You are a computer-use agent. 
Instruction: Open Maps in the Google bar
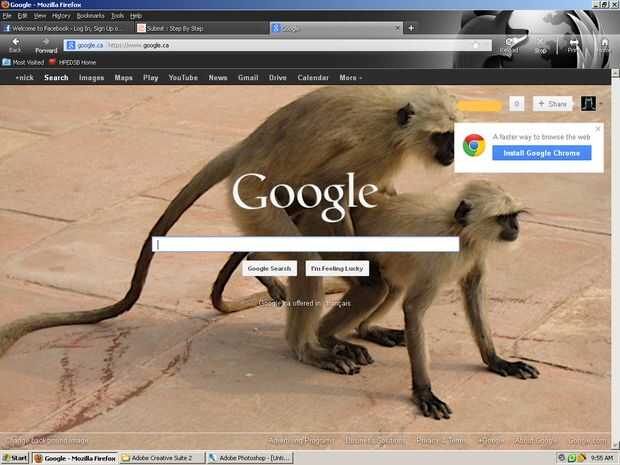(123, 78)
